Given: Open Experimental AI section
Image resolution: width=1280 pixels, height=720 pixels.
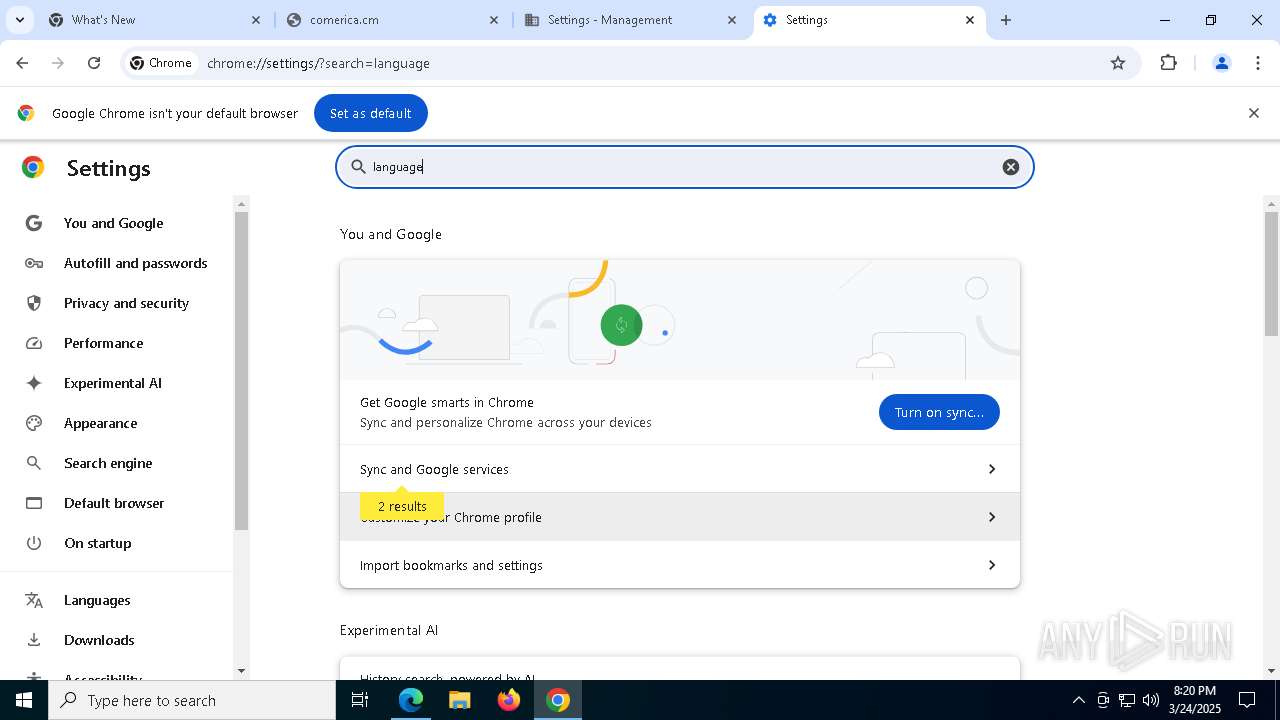Looking at the screenshot, I should click(x=113, y=383).
